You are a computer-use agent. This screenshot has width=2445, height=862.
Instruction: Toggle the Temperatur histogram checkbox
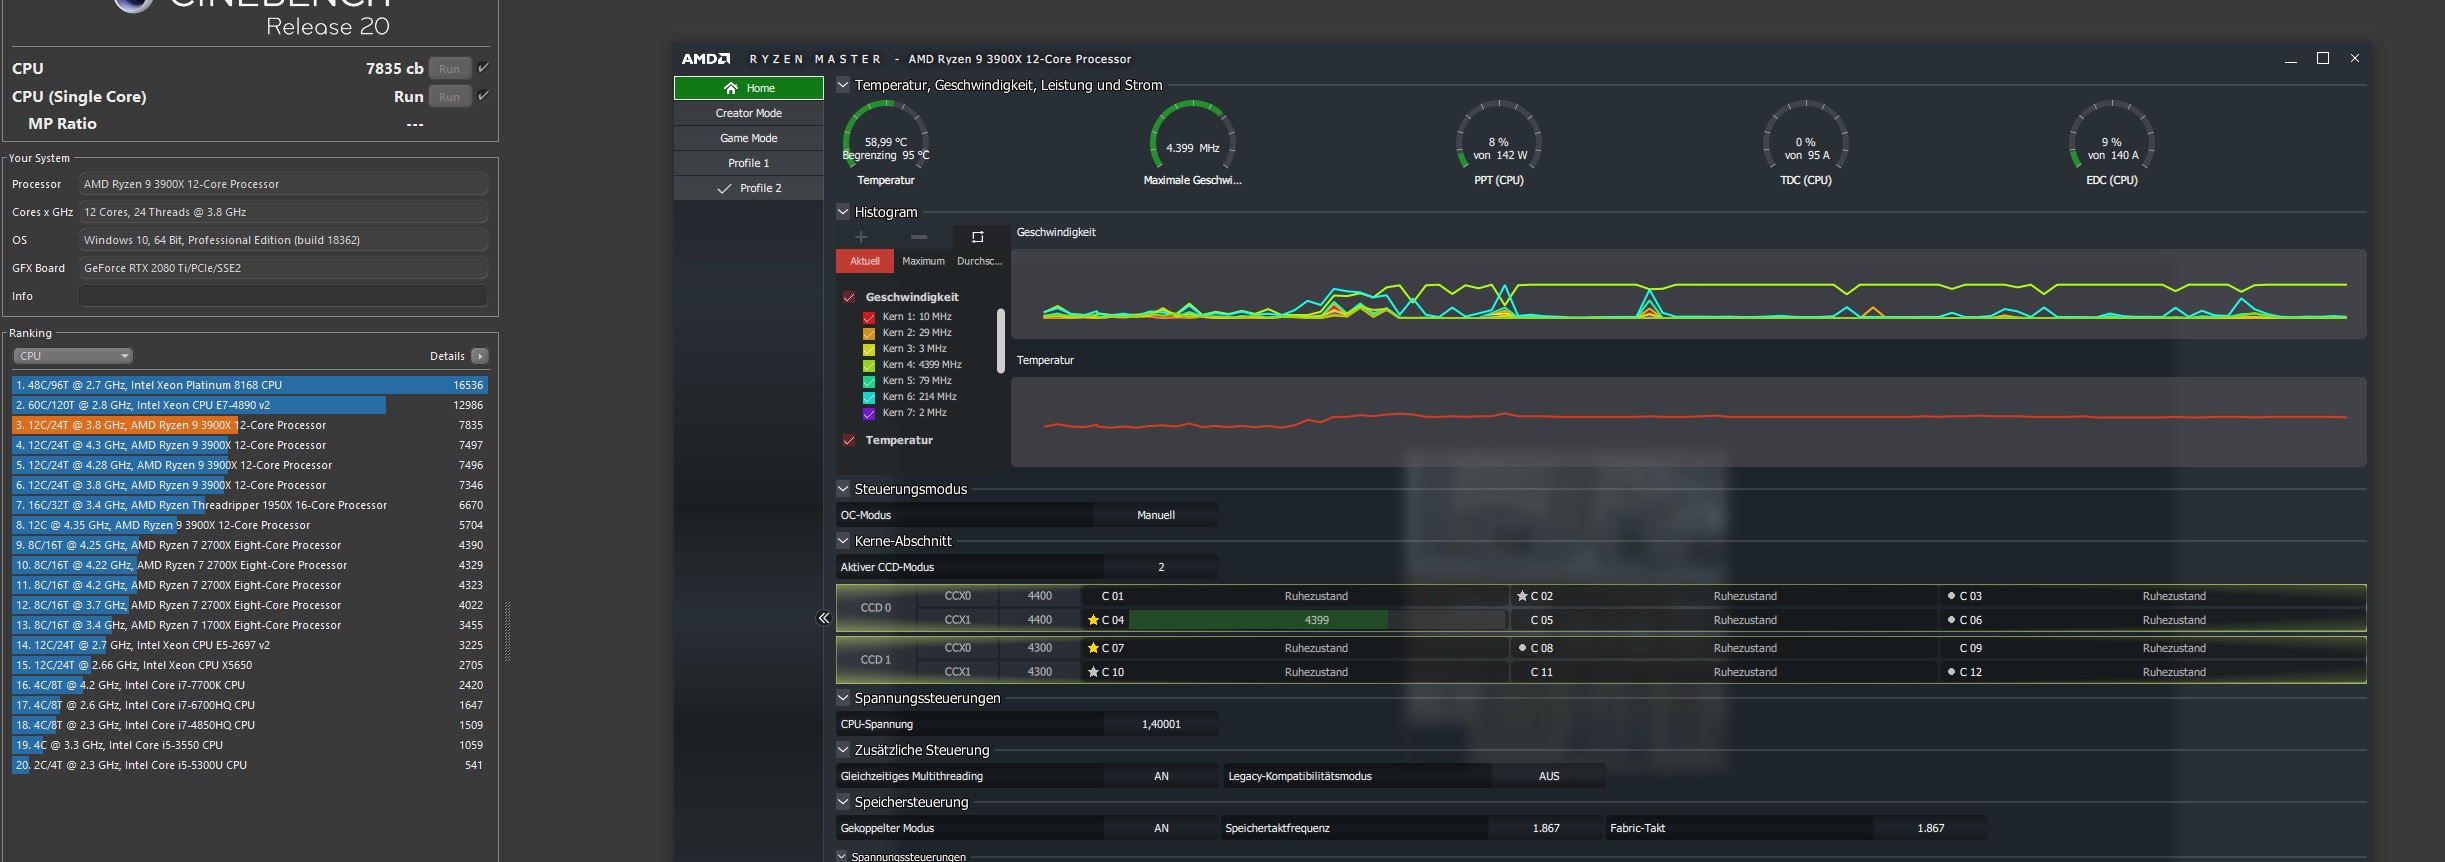click(x=849, y=440)
